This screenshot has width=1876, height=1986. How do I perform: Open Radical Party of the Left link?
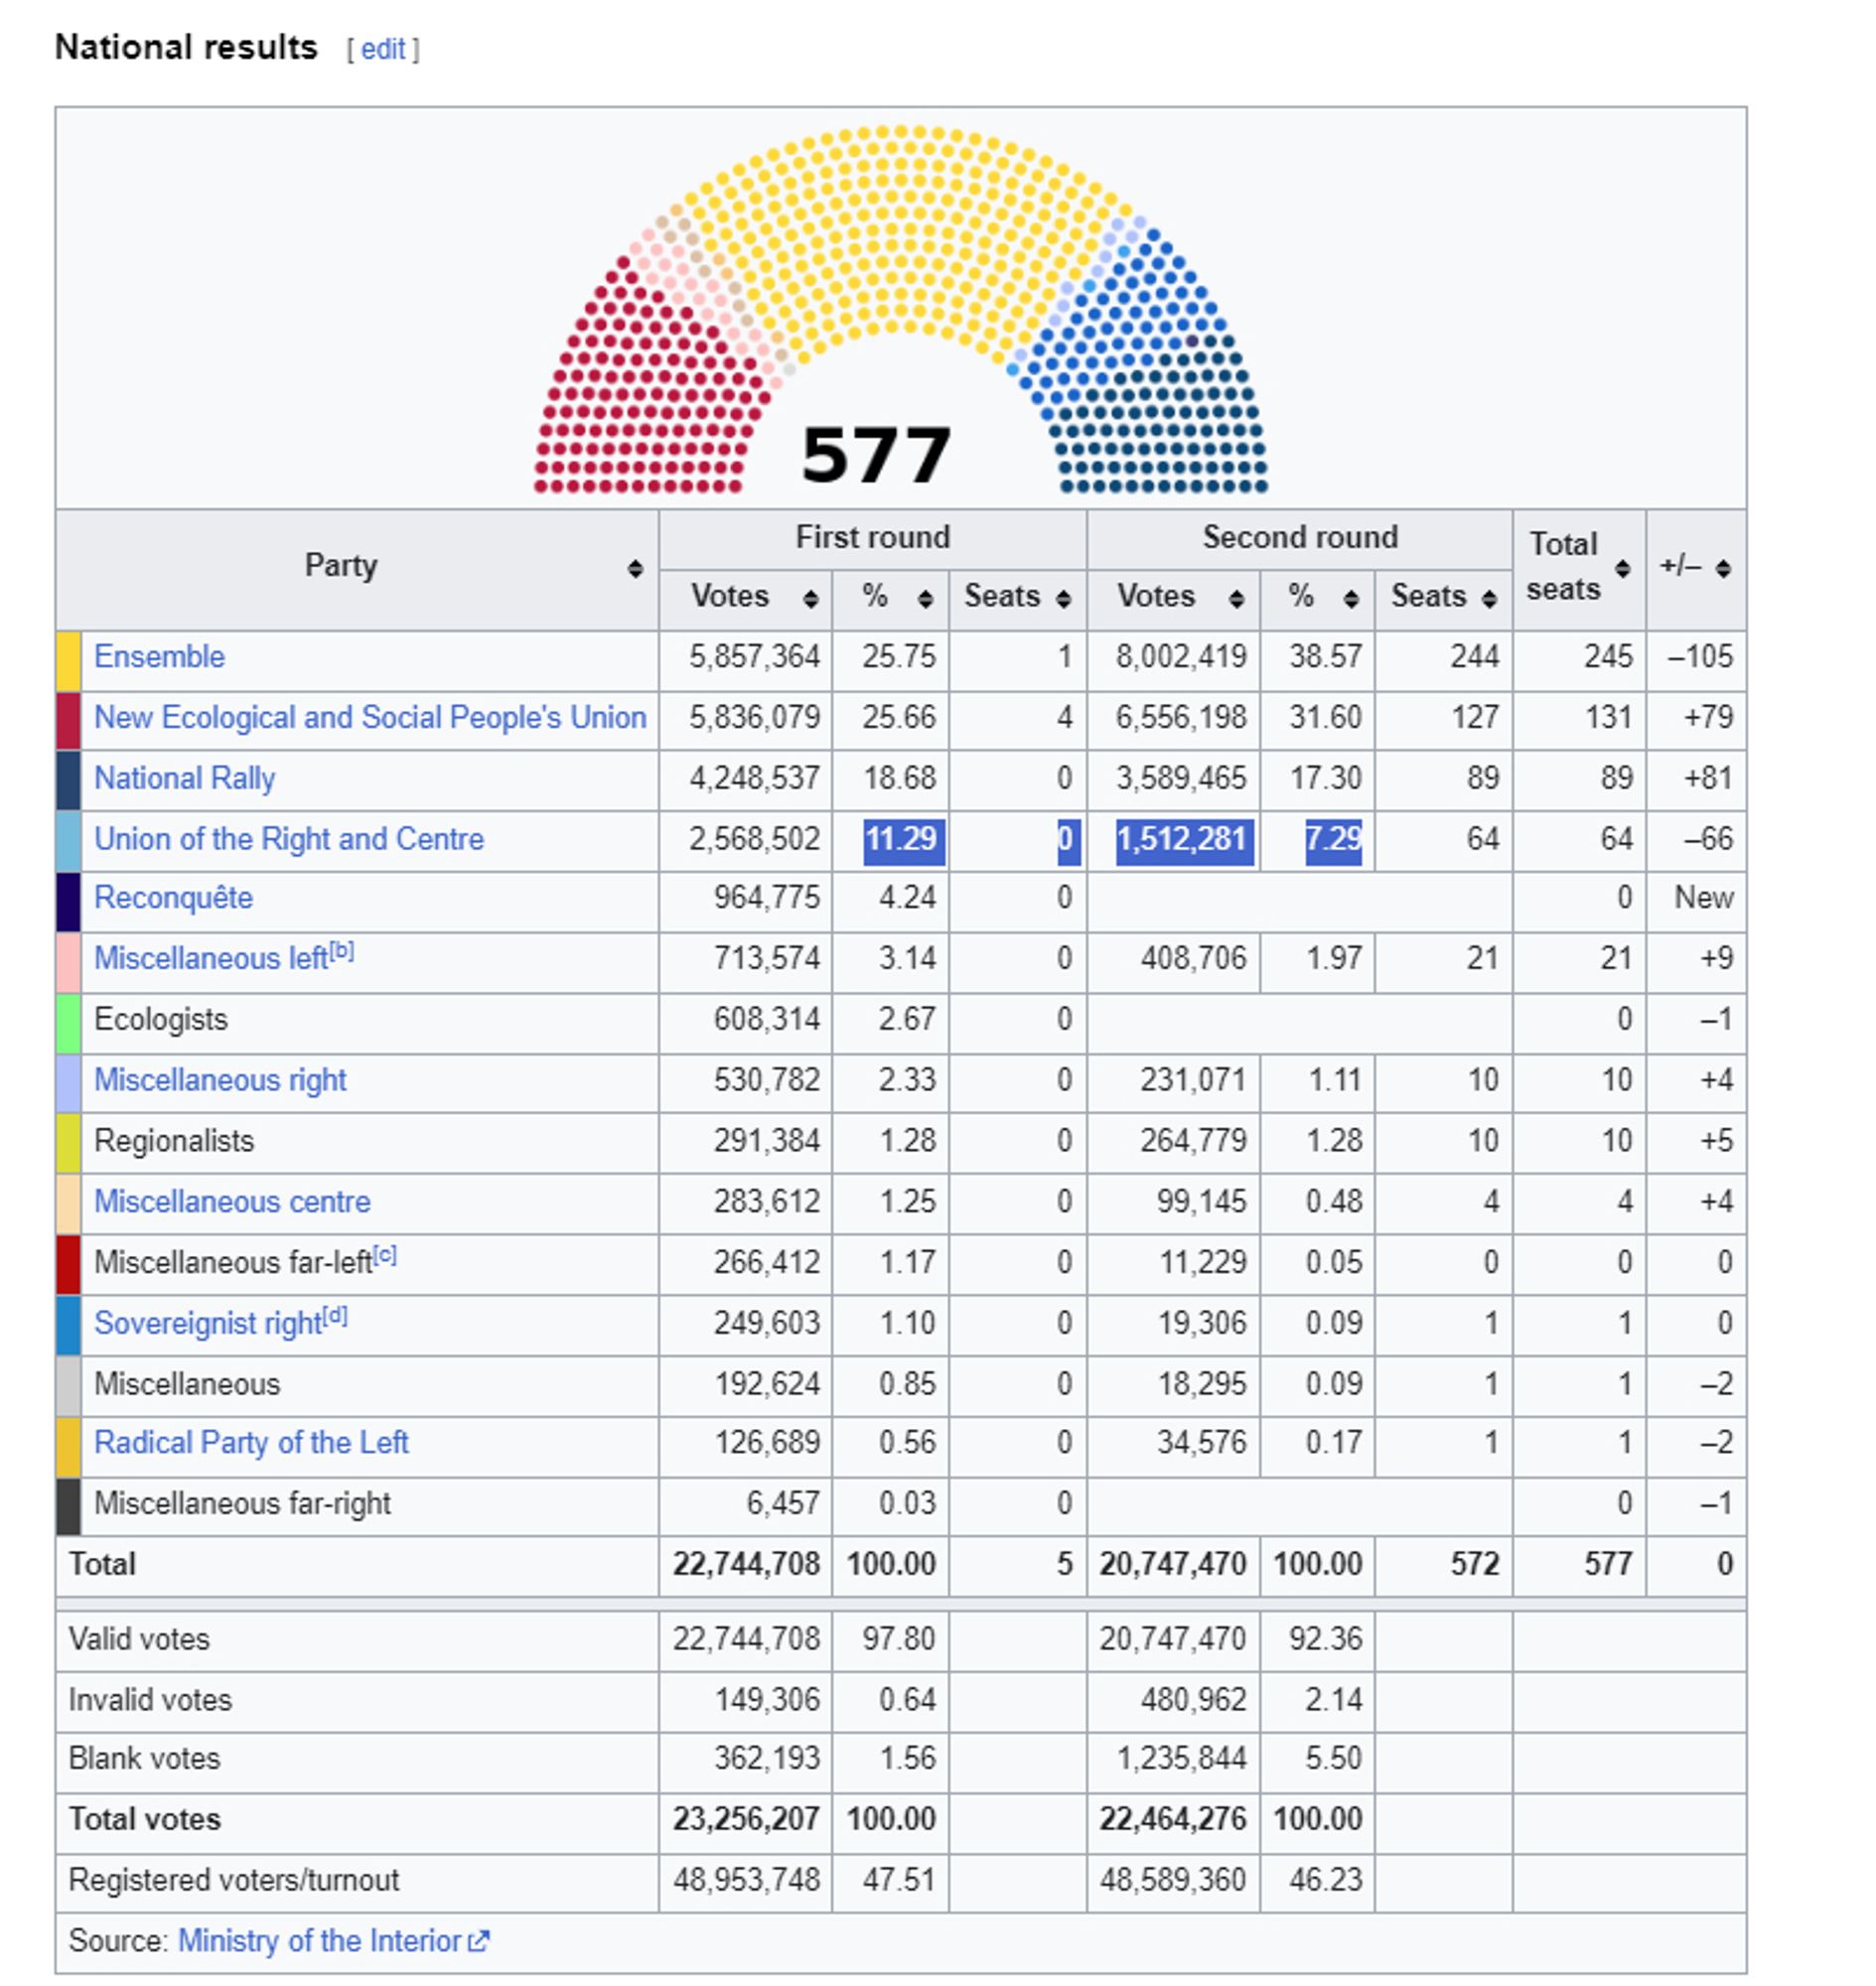251,1443
